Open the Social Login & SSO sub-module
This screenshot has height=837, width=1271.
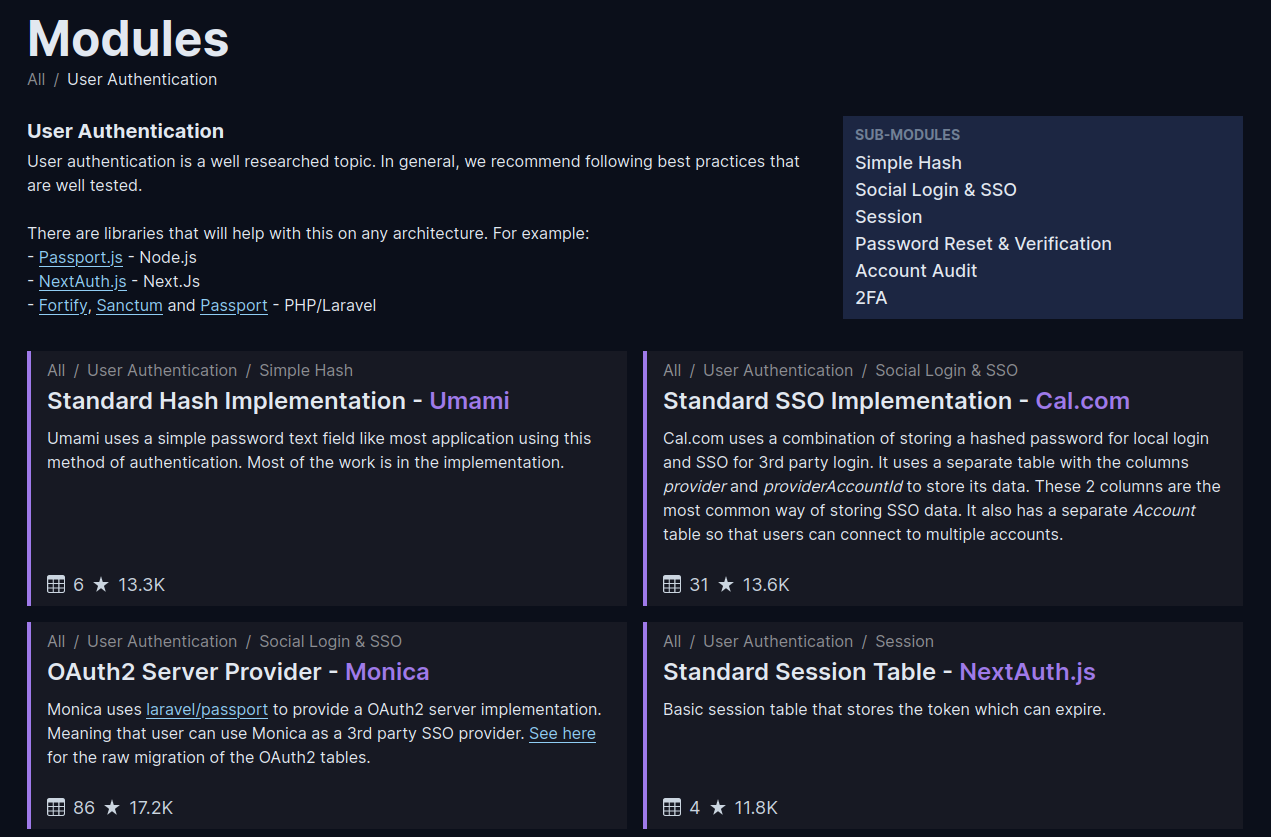936,190
